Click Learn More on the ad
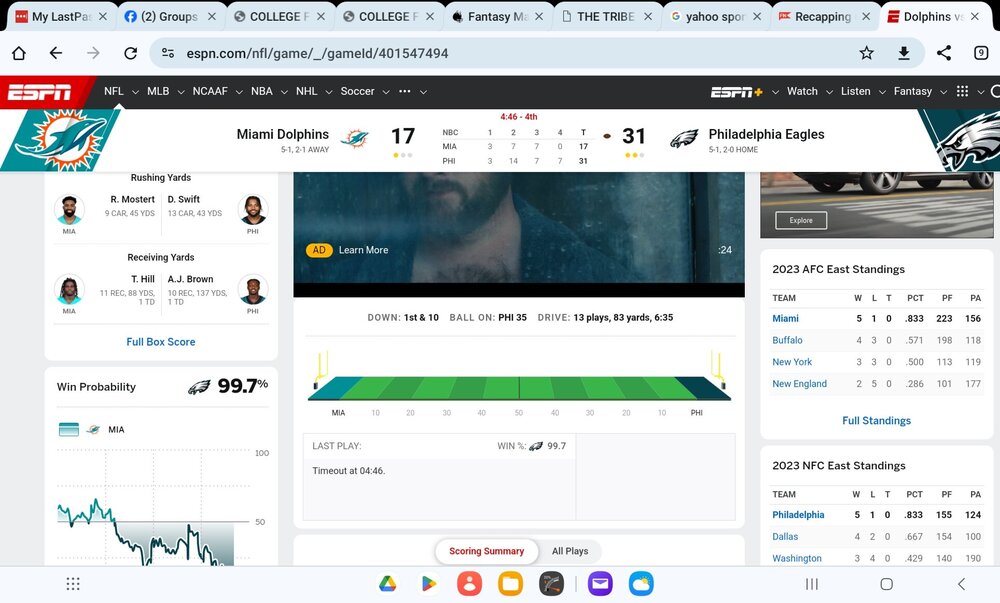 pyautogui.click(x=364, y=250)
